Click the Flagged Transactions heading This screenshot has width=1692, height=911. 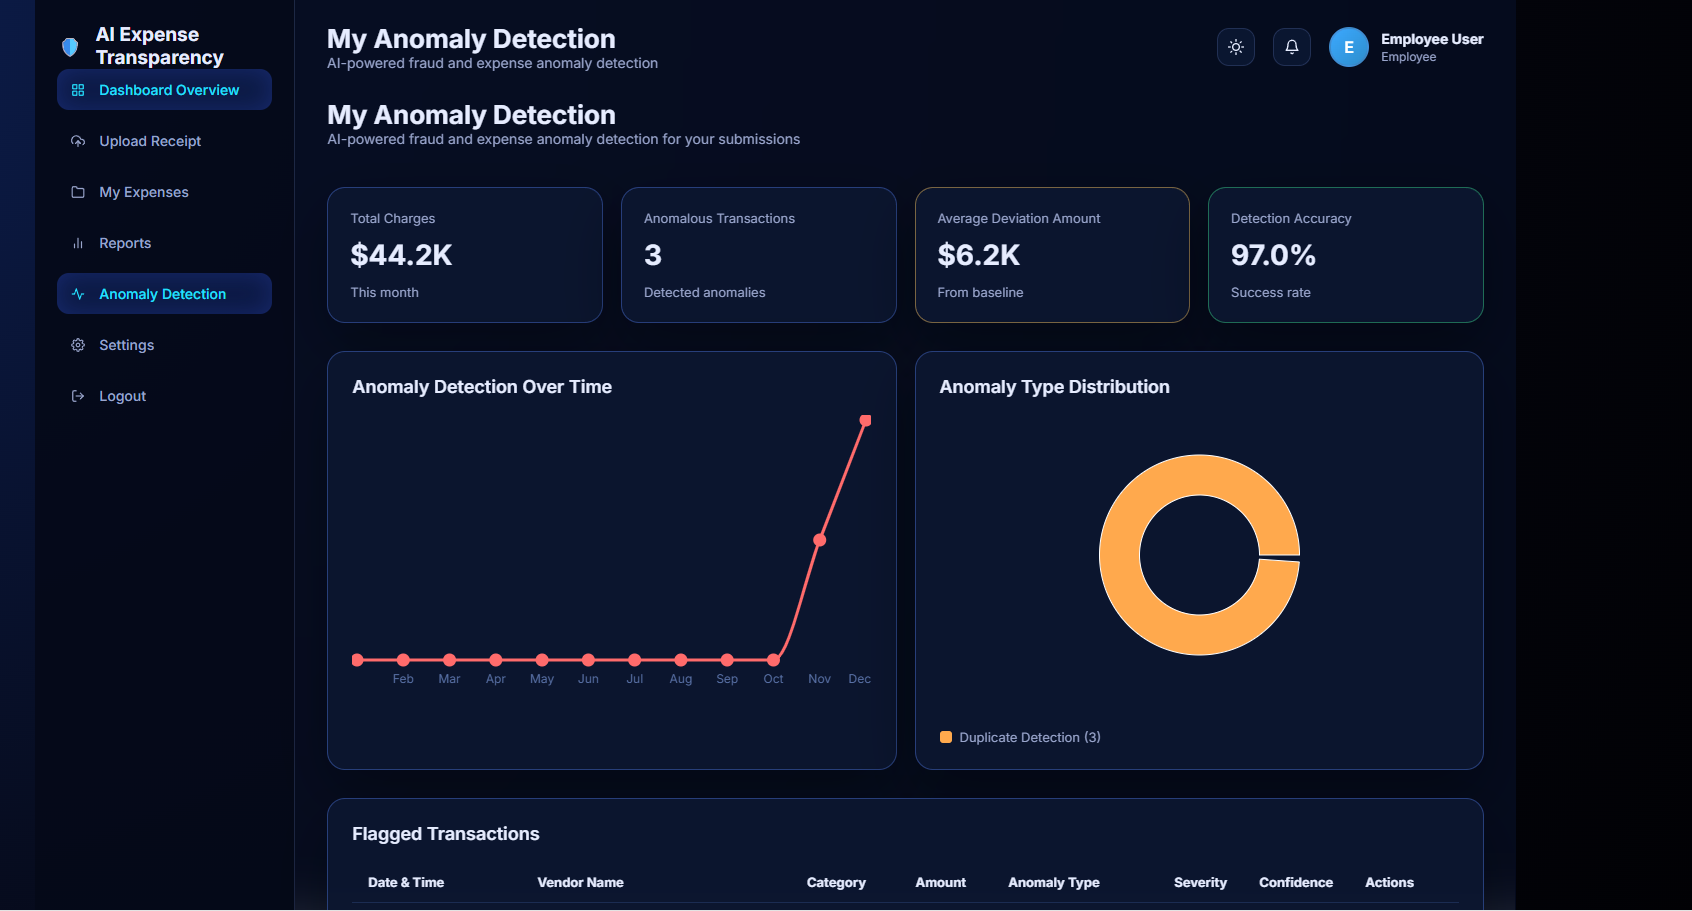(446, 834)
